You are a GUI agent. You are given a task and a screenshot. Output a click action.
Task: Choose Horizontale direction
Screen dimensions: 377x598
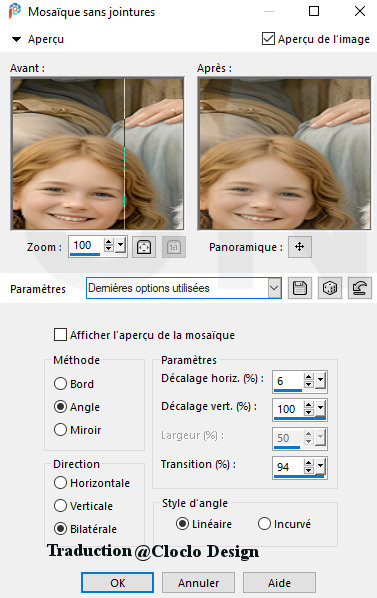point(60,482)
